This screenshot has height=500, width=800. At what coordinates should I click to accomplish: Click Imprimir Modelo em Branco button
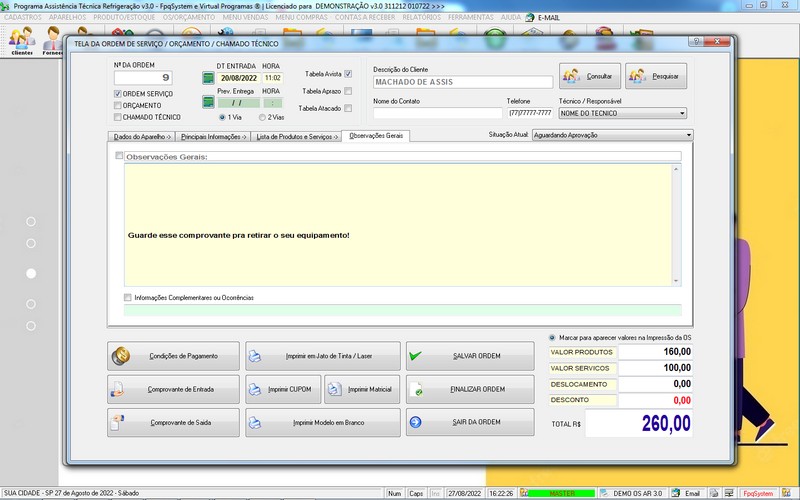pos(323,422)
